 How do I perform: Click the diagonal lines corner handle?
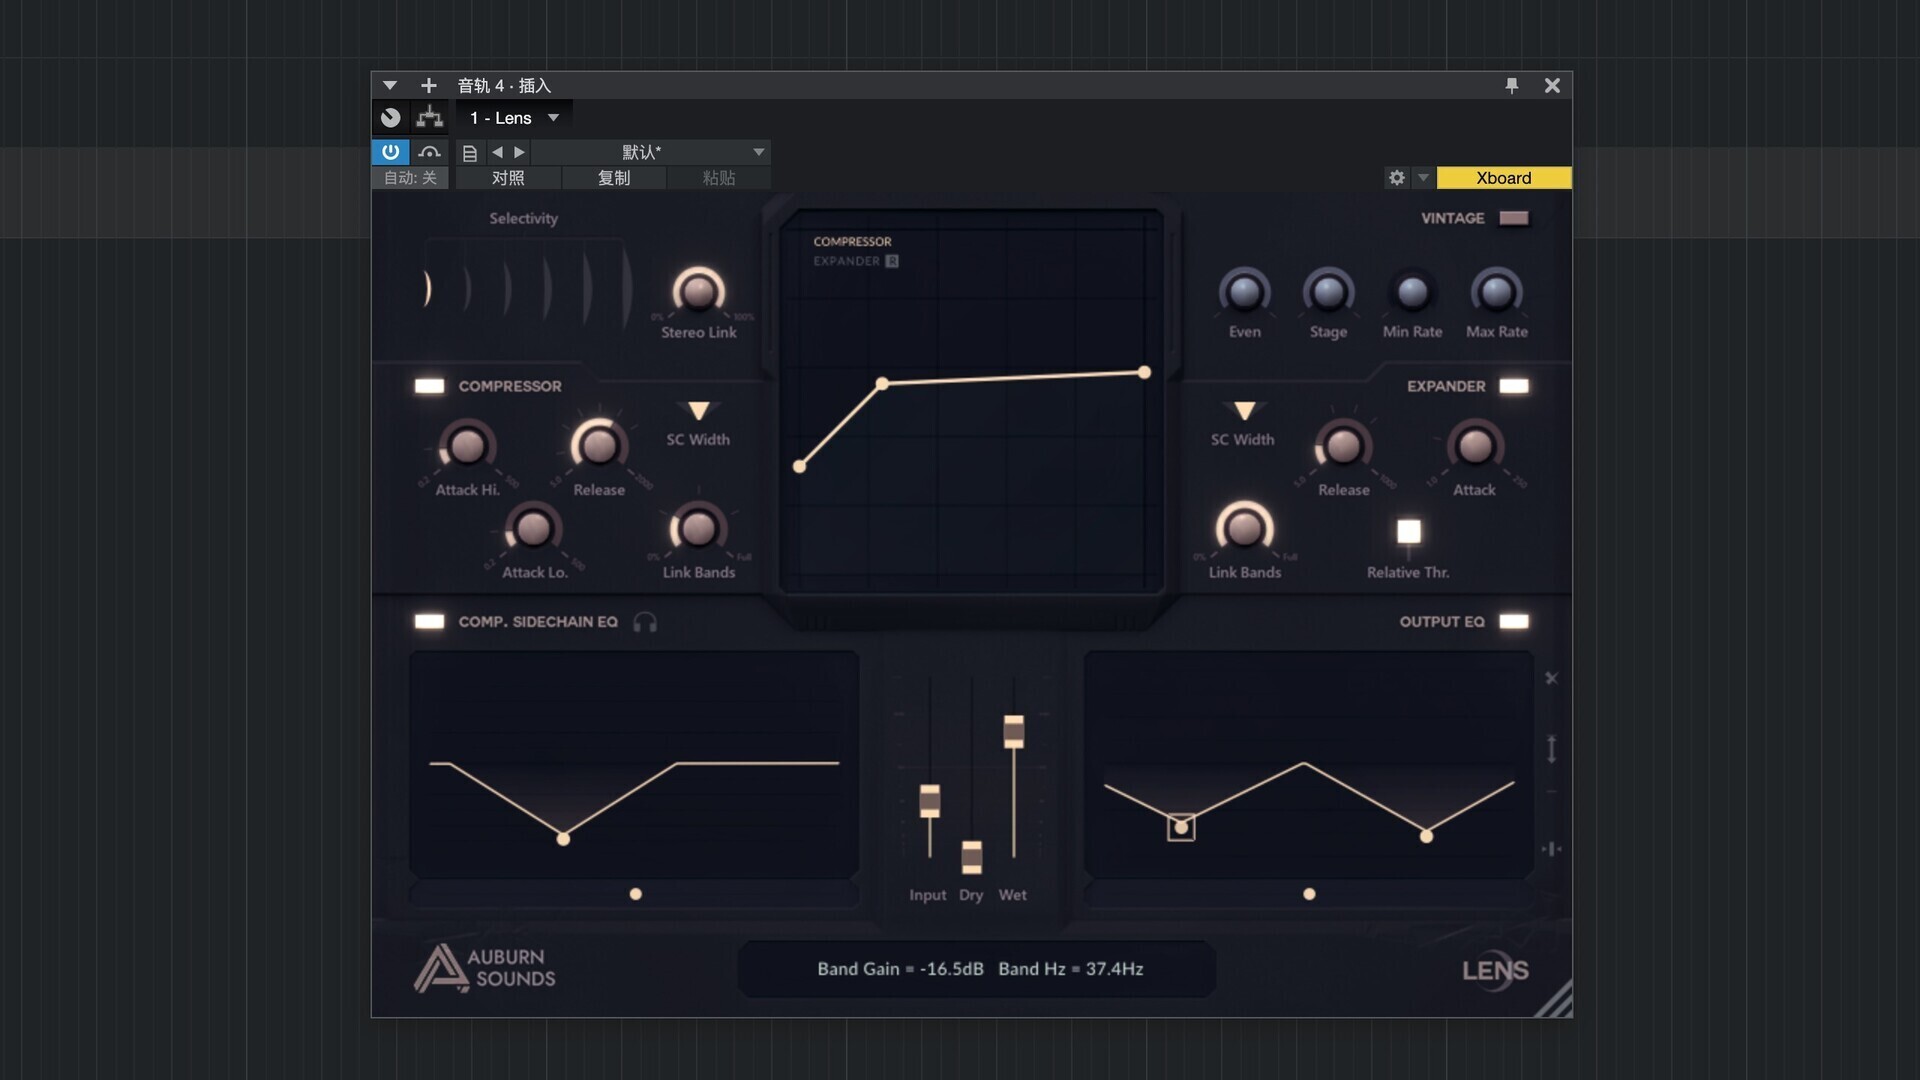[1553, 999]
